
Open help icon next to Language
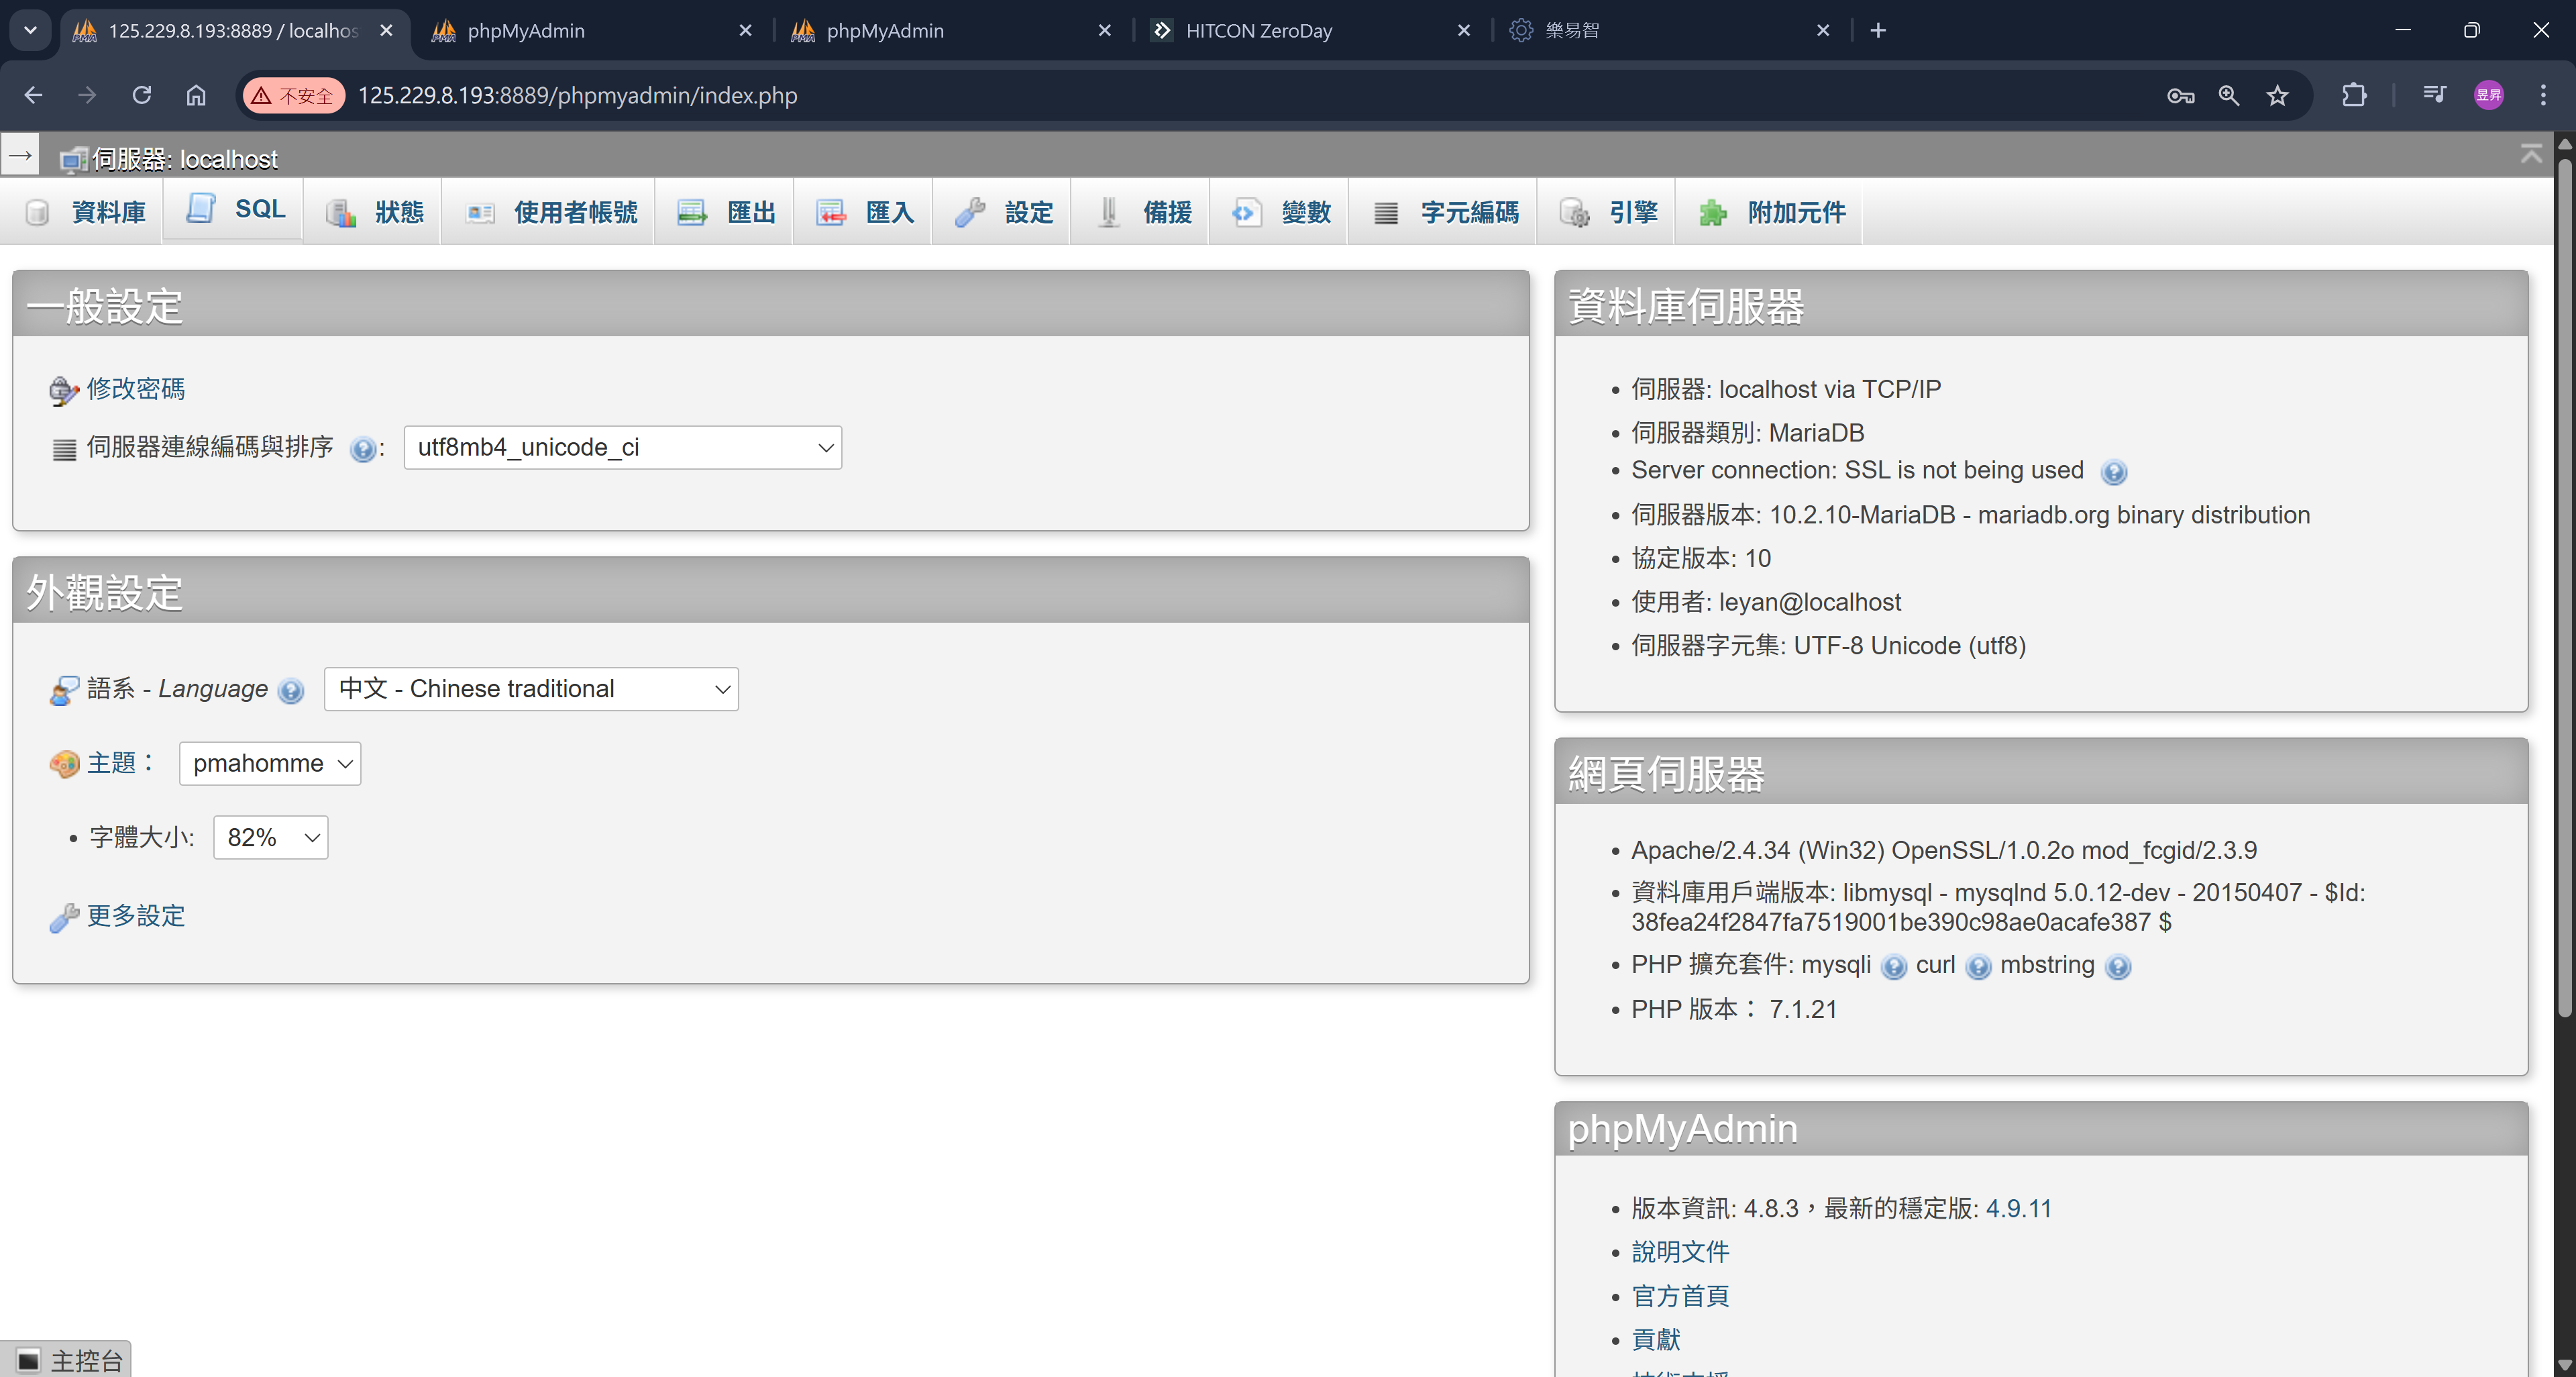coord(291,690)
